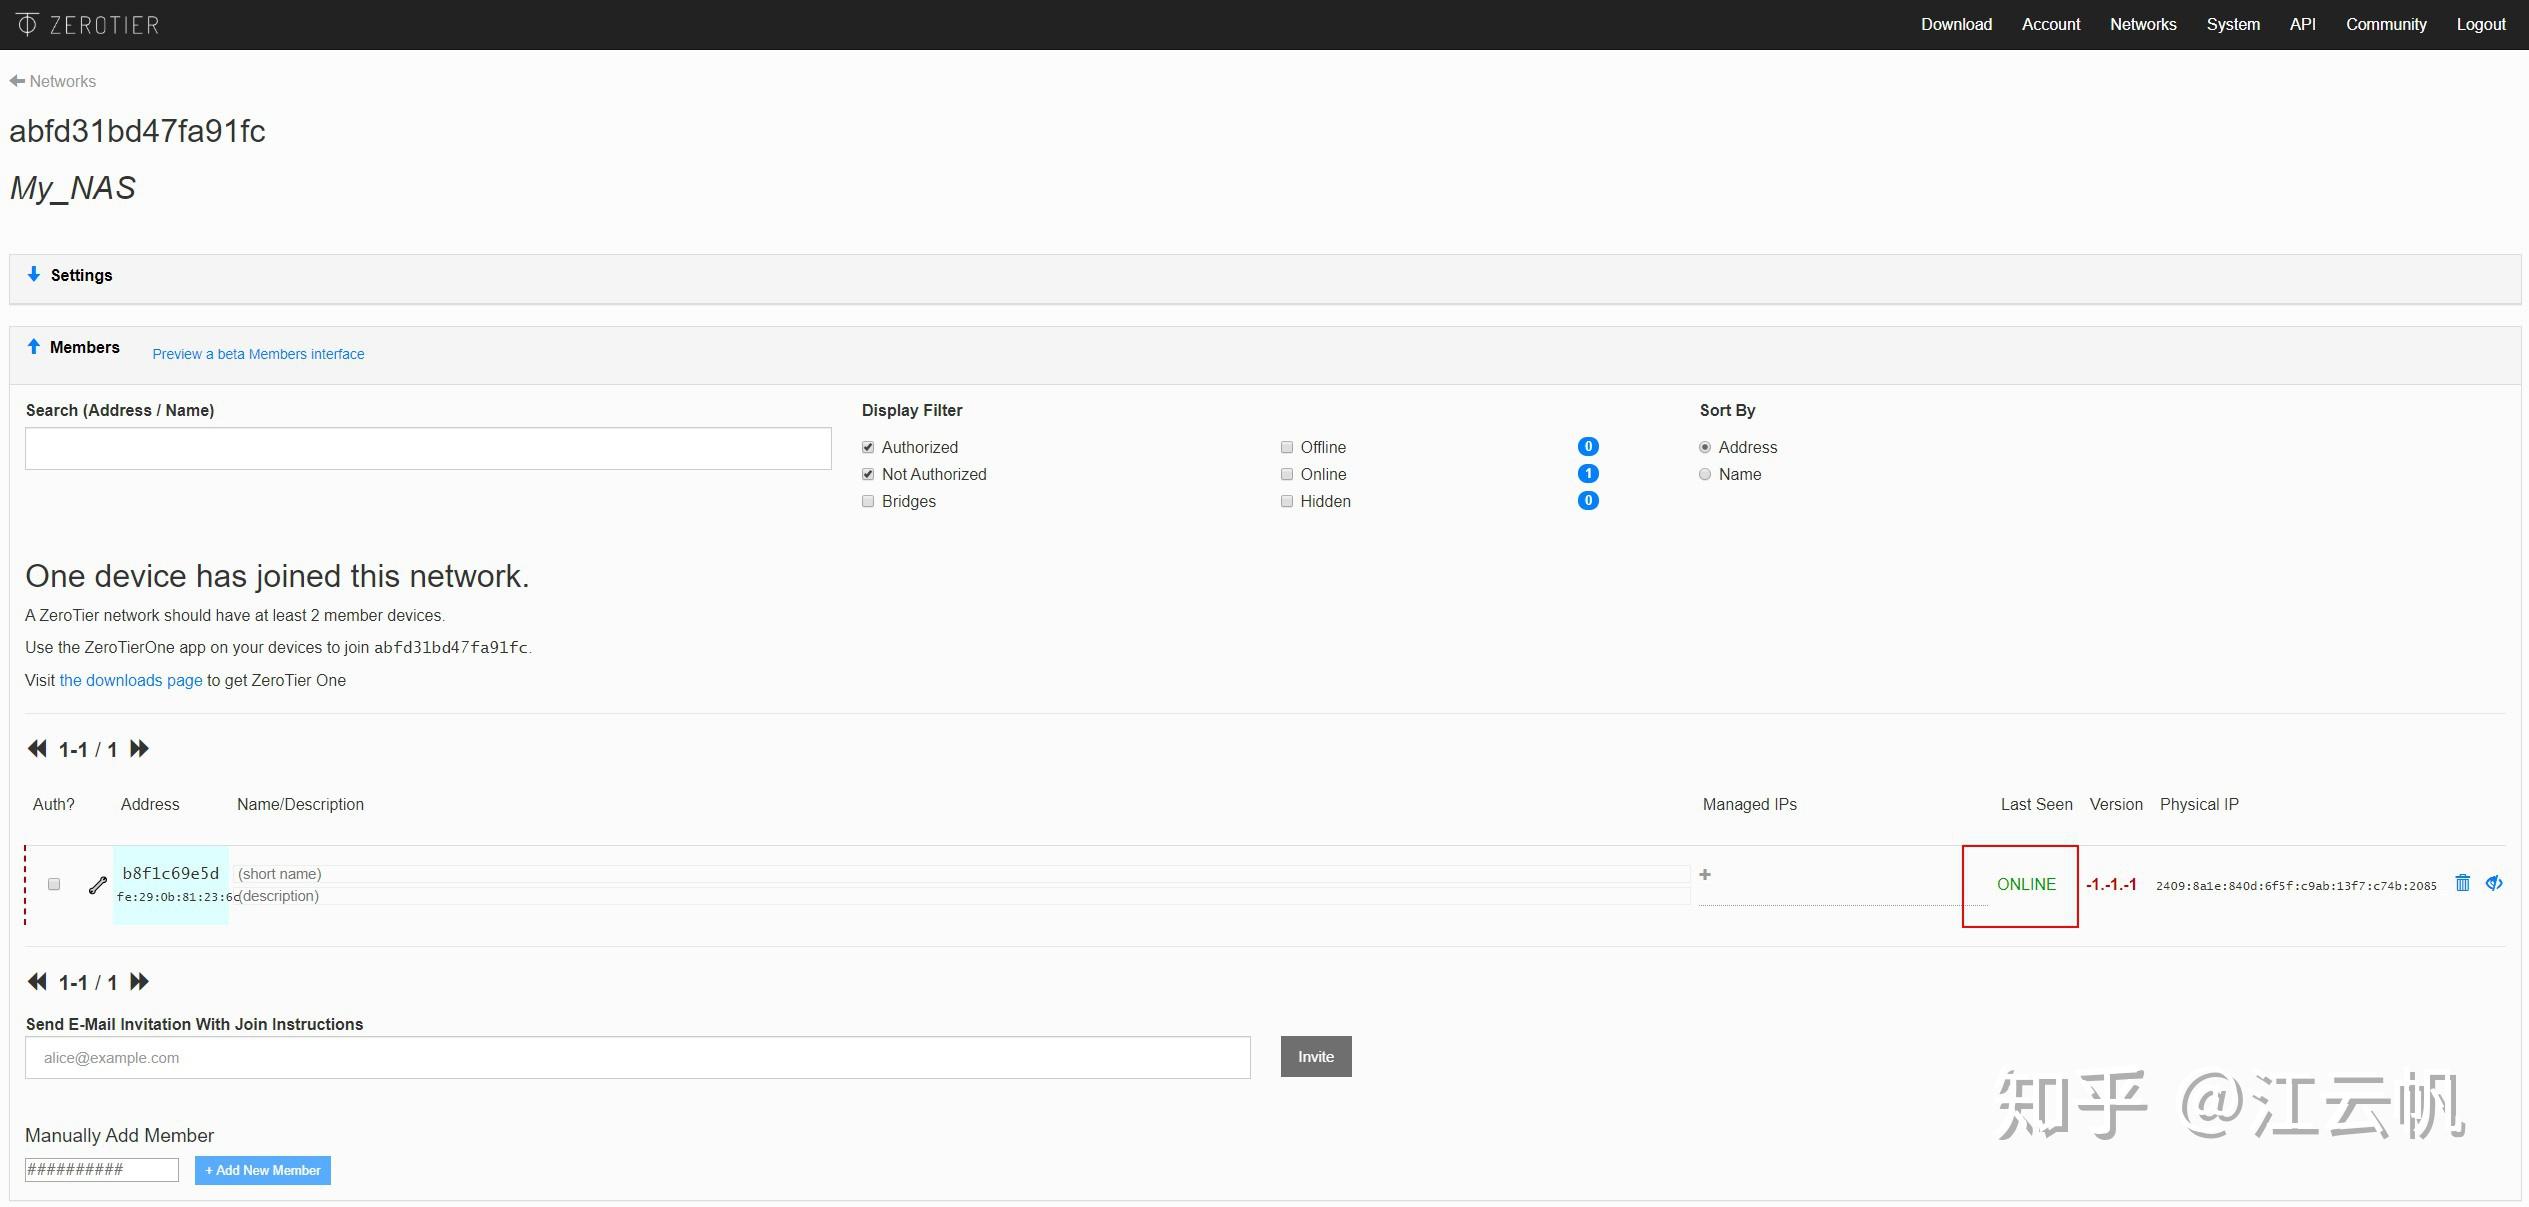Go to last page using top forward arrows
Image resolution: width=2529 pixels, height=1207 pixels.
point(140,749)
